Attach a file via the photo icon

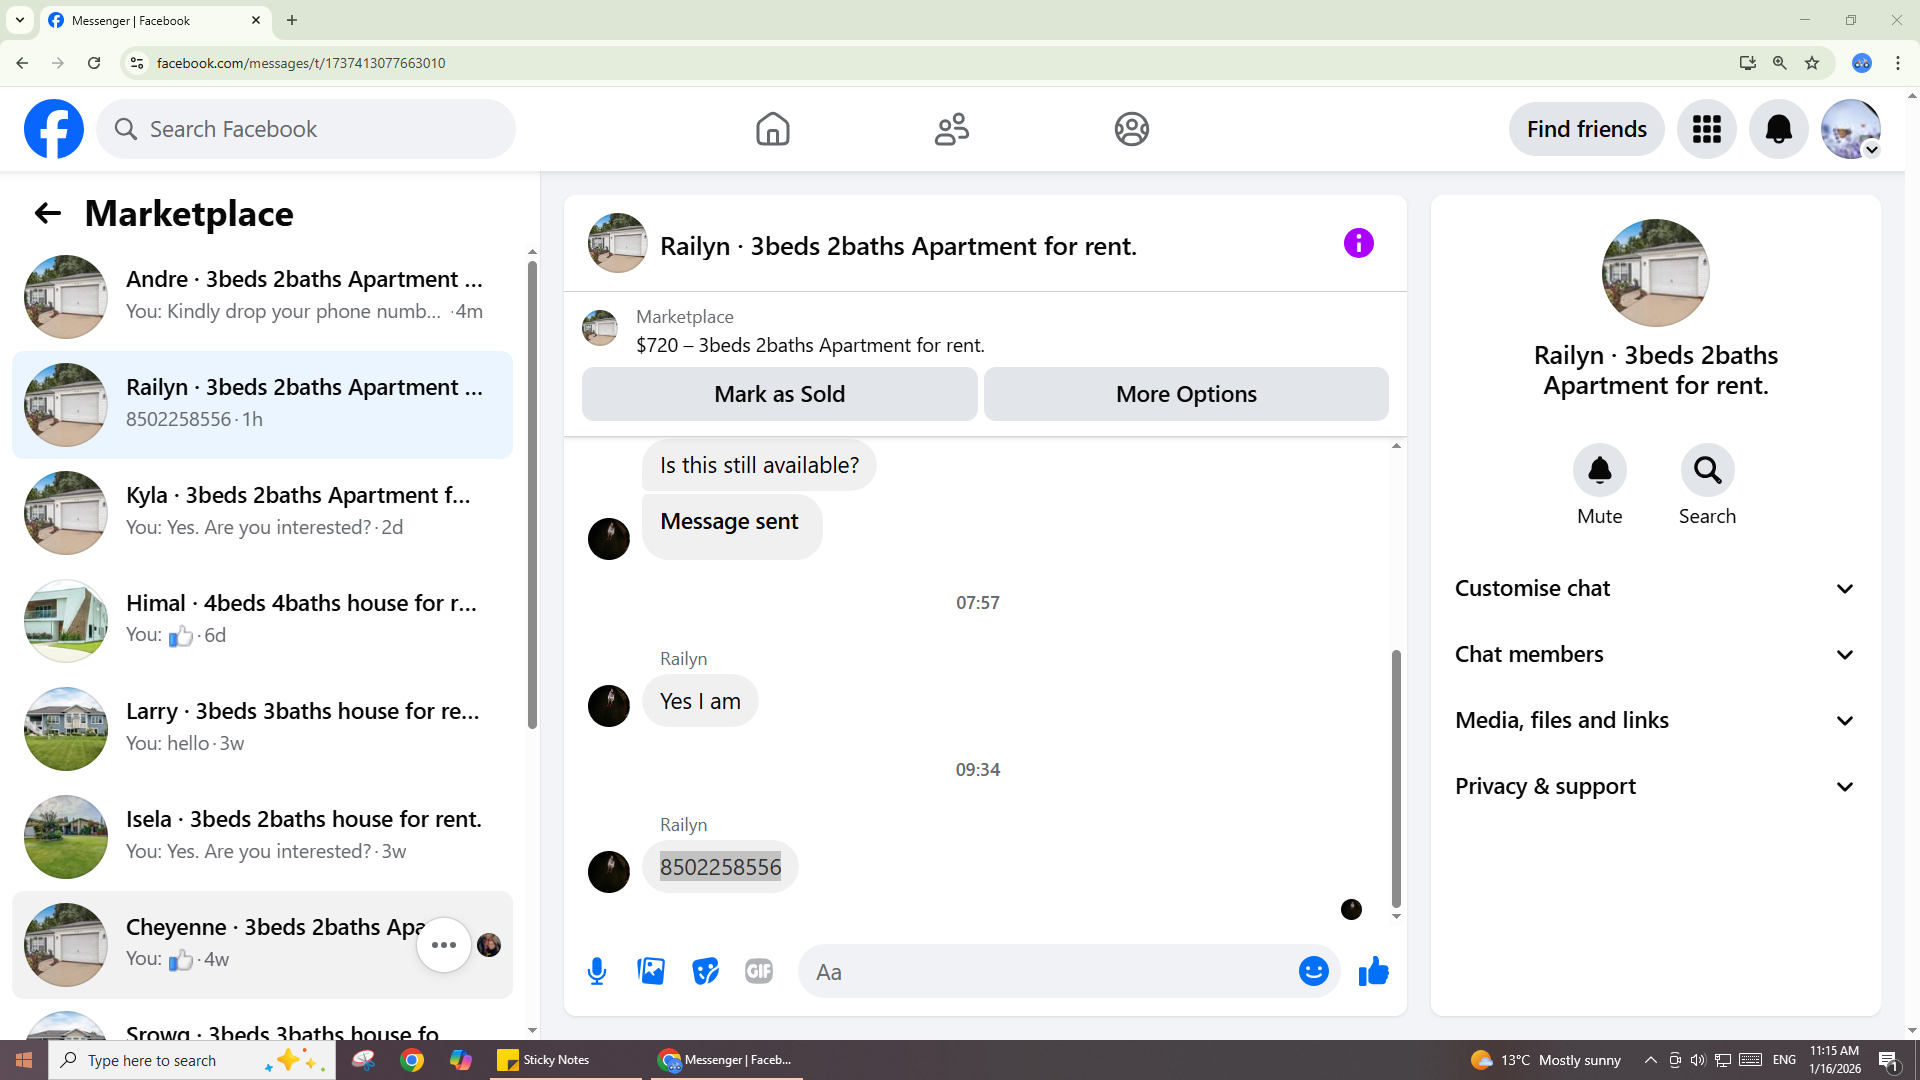pos(651,971)
